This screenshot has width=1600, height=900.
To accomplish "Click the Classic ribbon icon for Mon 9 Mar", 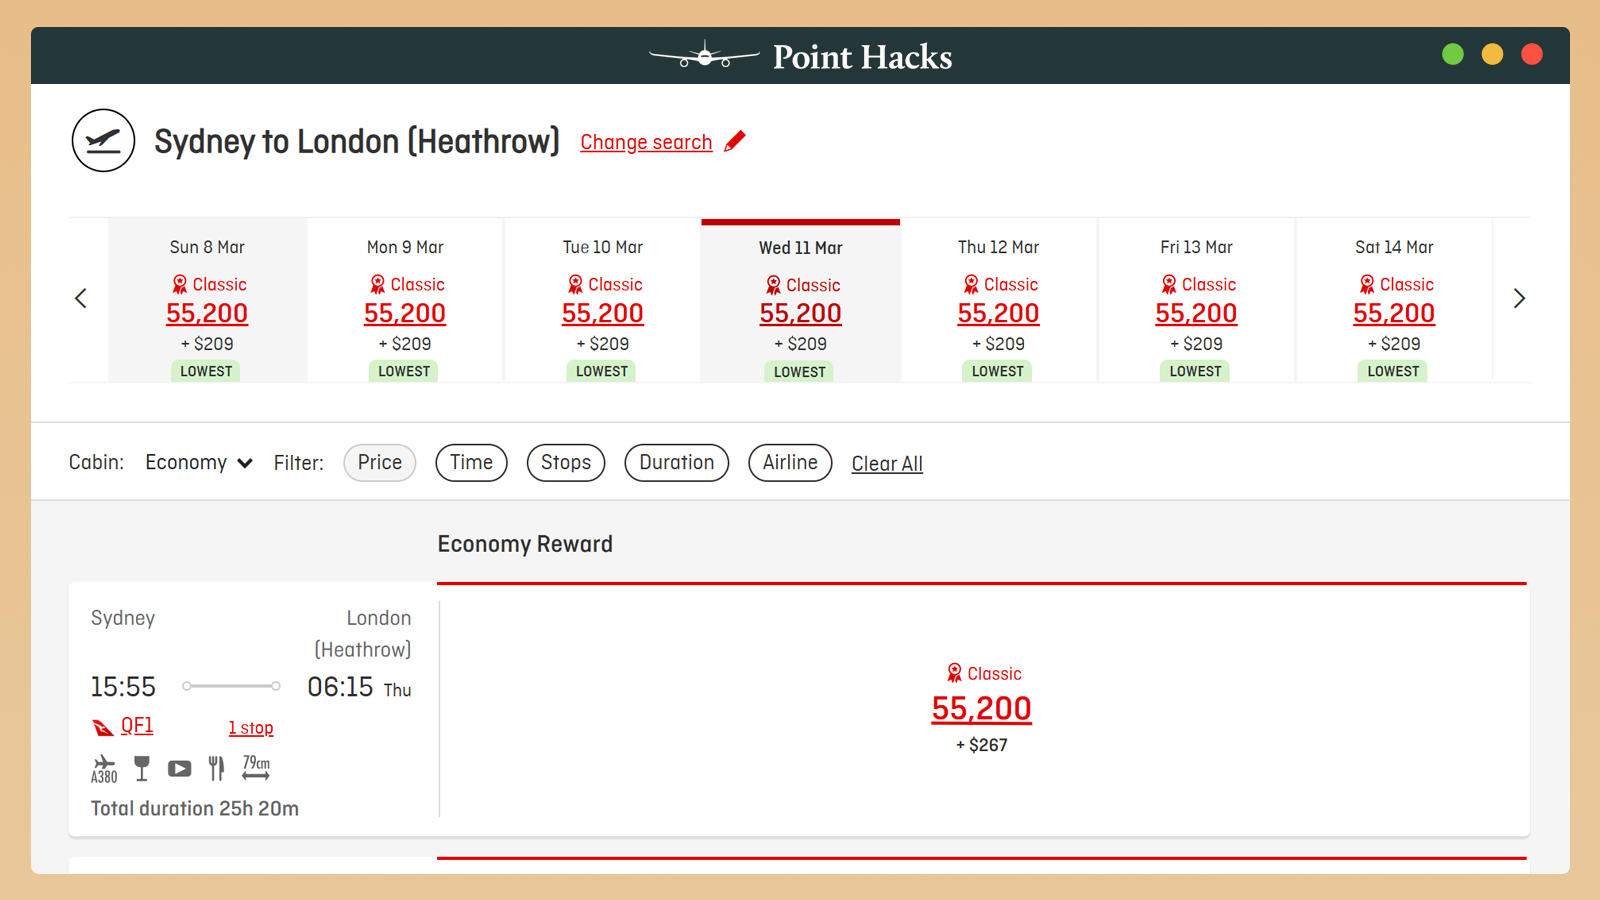I will (x=378, y=285).
